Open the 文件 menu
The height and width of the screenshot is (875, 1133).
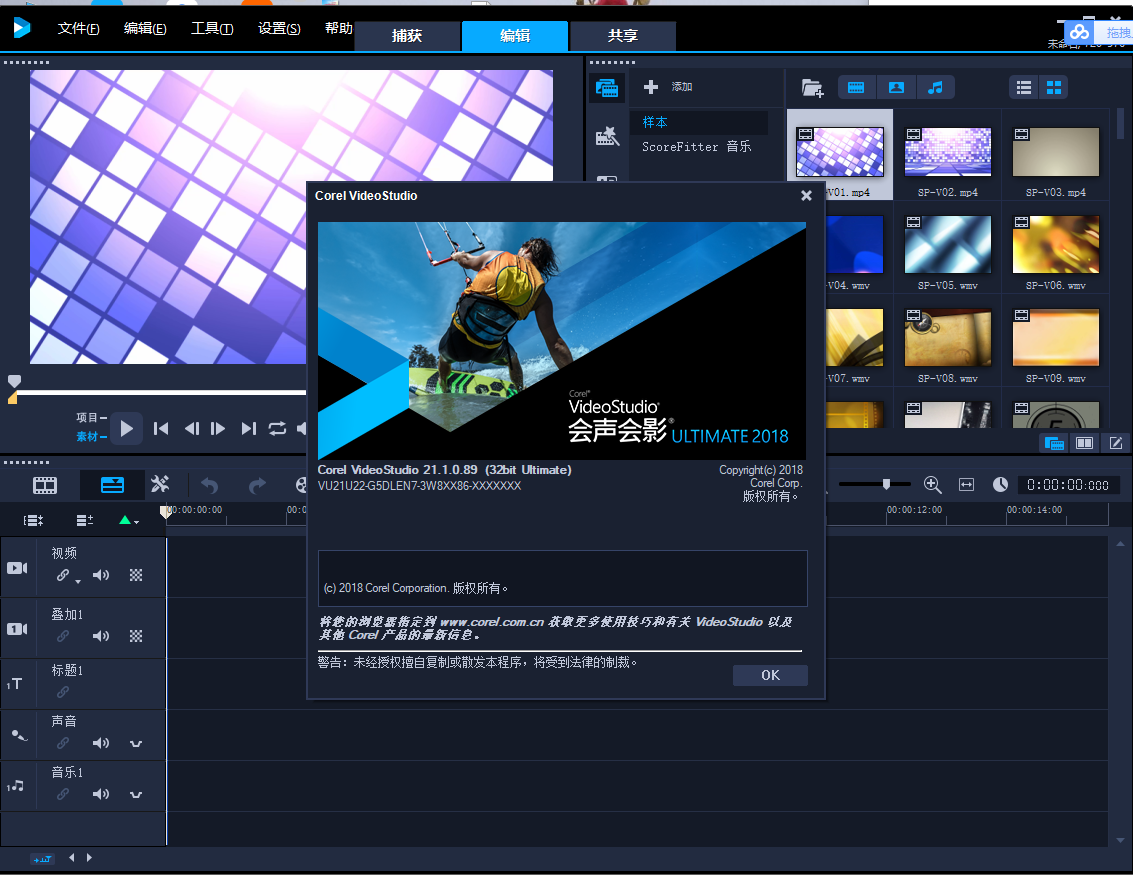78,28
